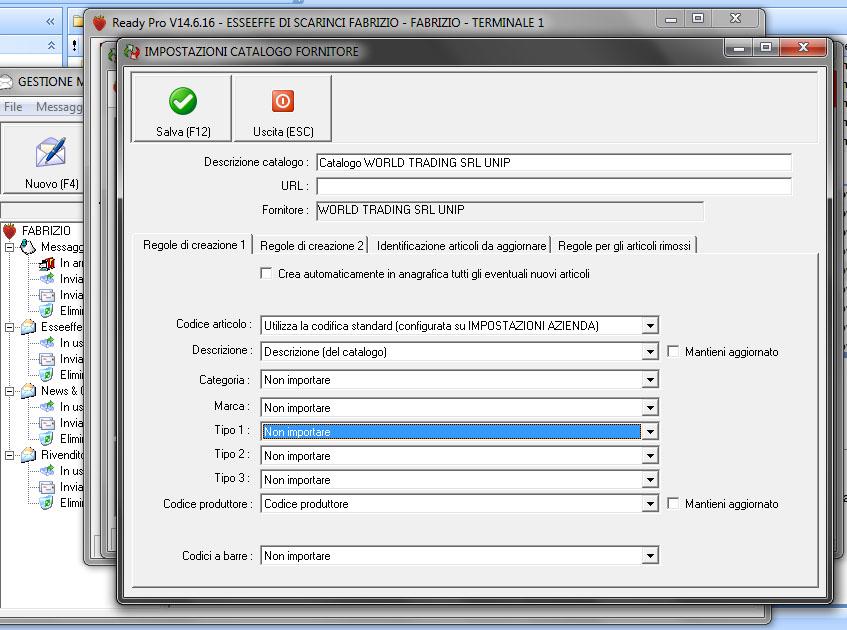The image size is (847, 630).
Task: Open the File menu in Gestione window
Action: click(13, 107)
